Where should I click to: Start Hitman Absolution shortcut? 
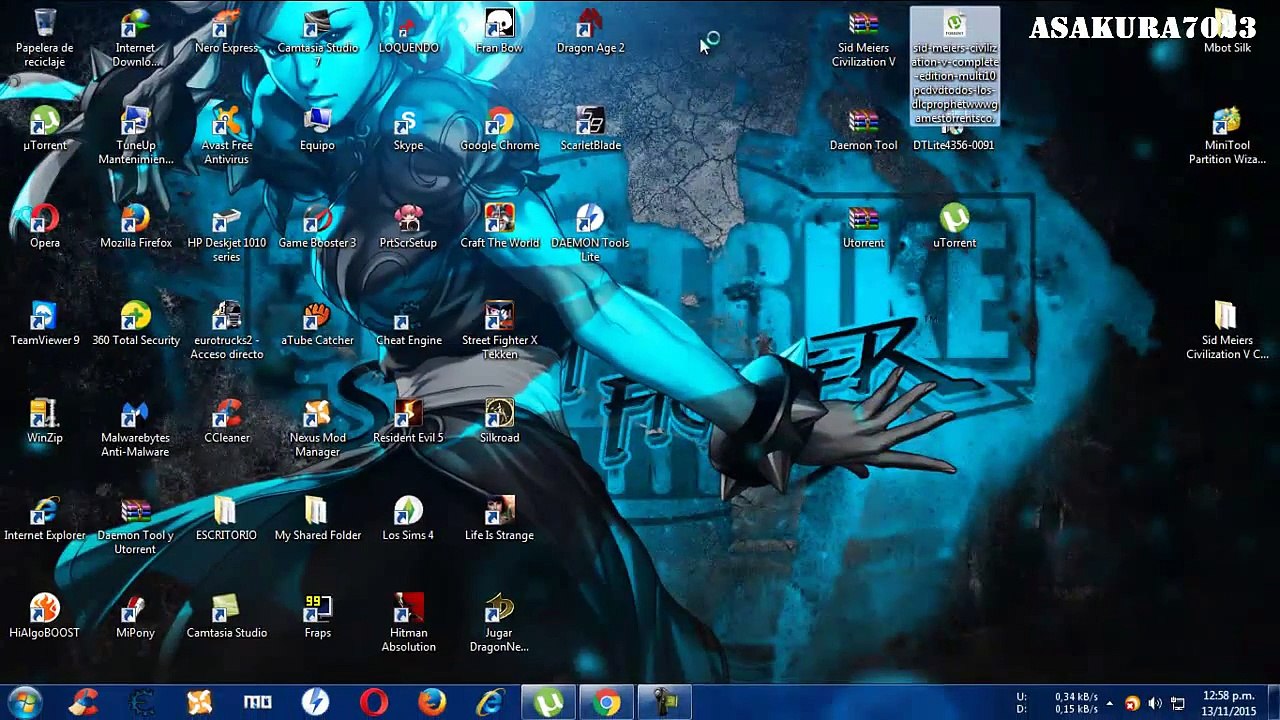[408, 622]
